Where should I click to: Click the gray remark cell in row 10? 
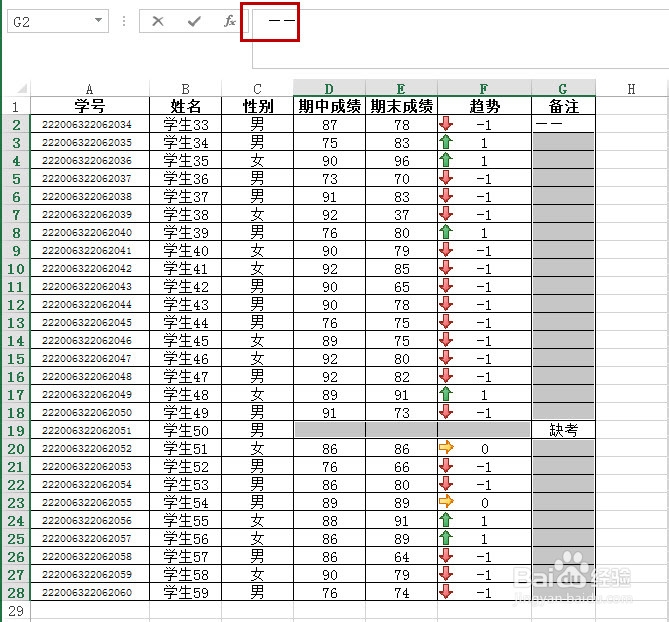(x=563, y=268)
